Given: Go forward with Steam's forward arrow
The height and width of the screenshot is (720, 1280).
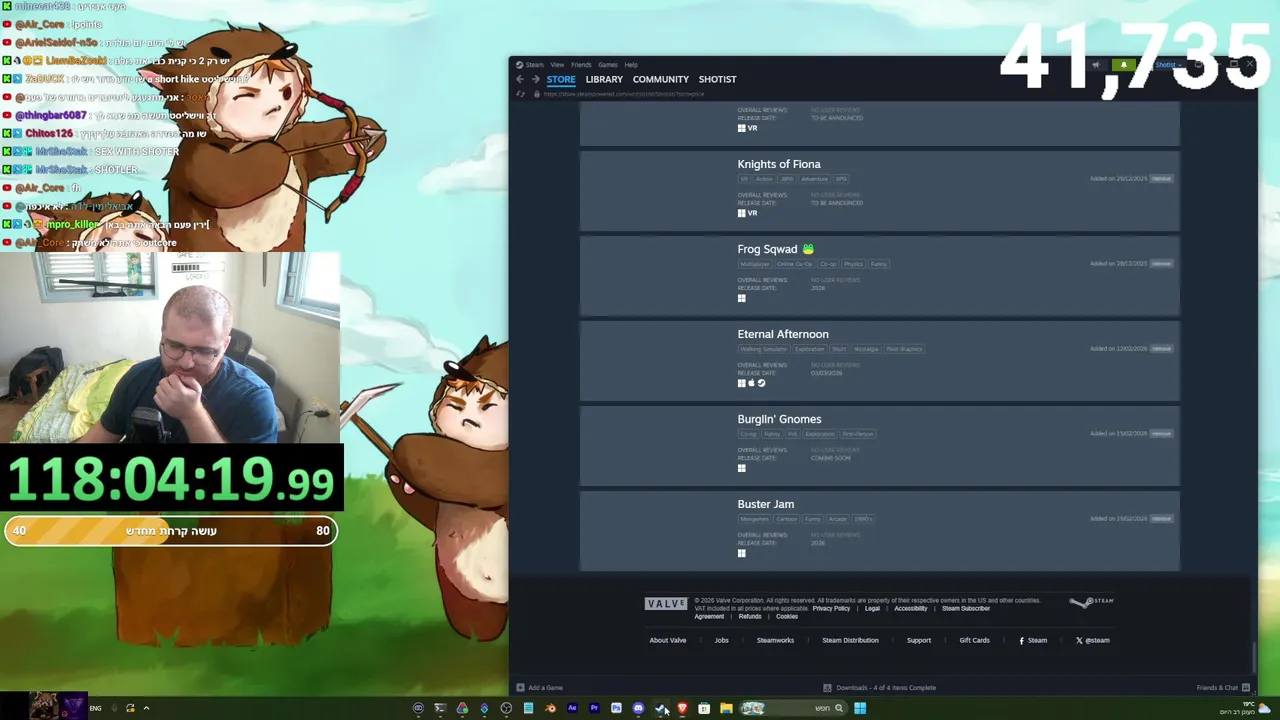Looking at the screenshot, I should 535,79.
